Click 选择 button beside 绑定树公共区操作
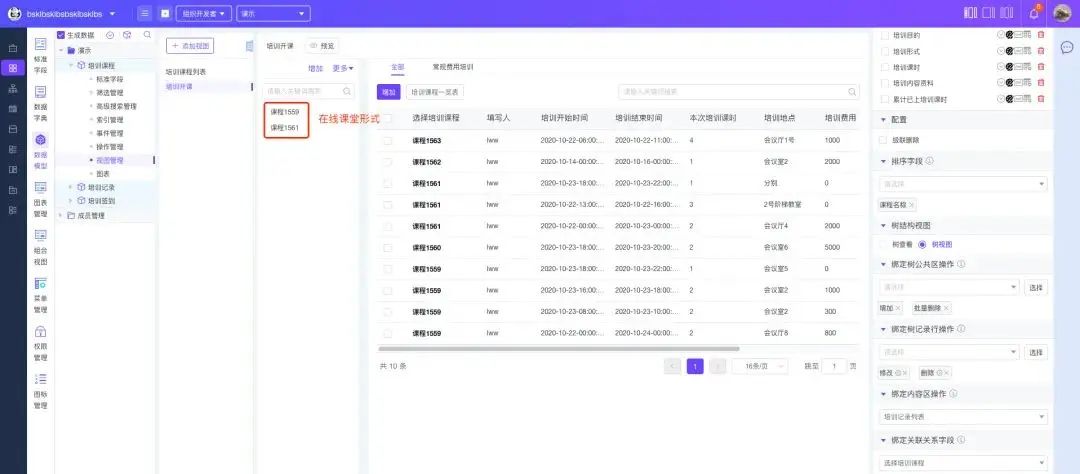This screenshot has width=1080, height=474. tap(1036, 287)
